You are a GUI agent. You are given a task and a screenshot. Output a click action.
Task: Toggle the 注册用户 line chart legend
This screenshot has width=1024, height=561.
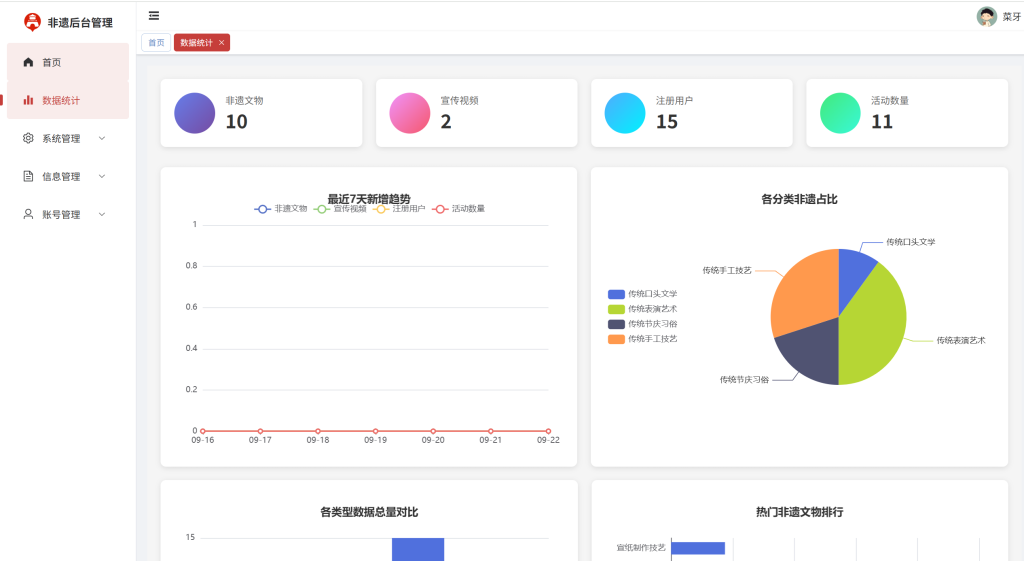[399, 209]
